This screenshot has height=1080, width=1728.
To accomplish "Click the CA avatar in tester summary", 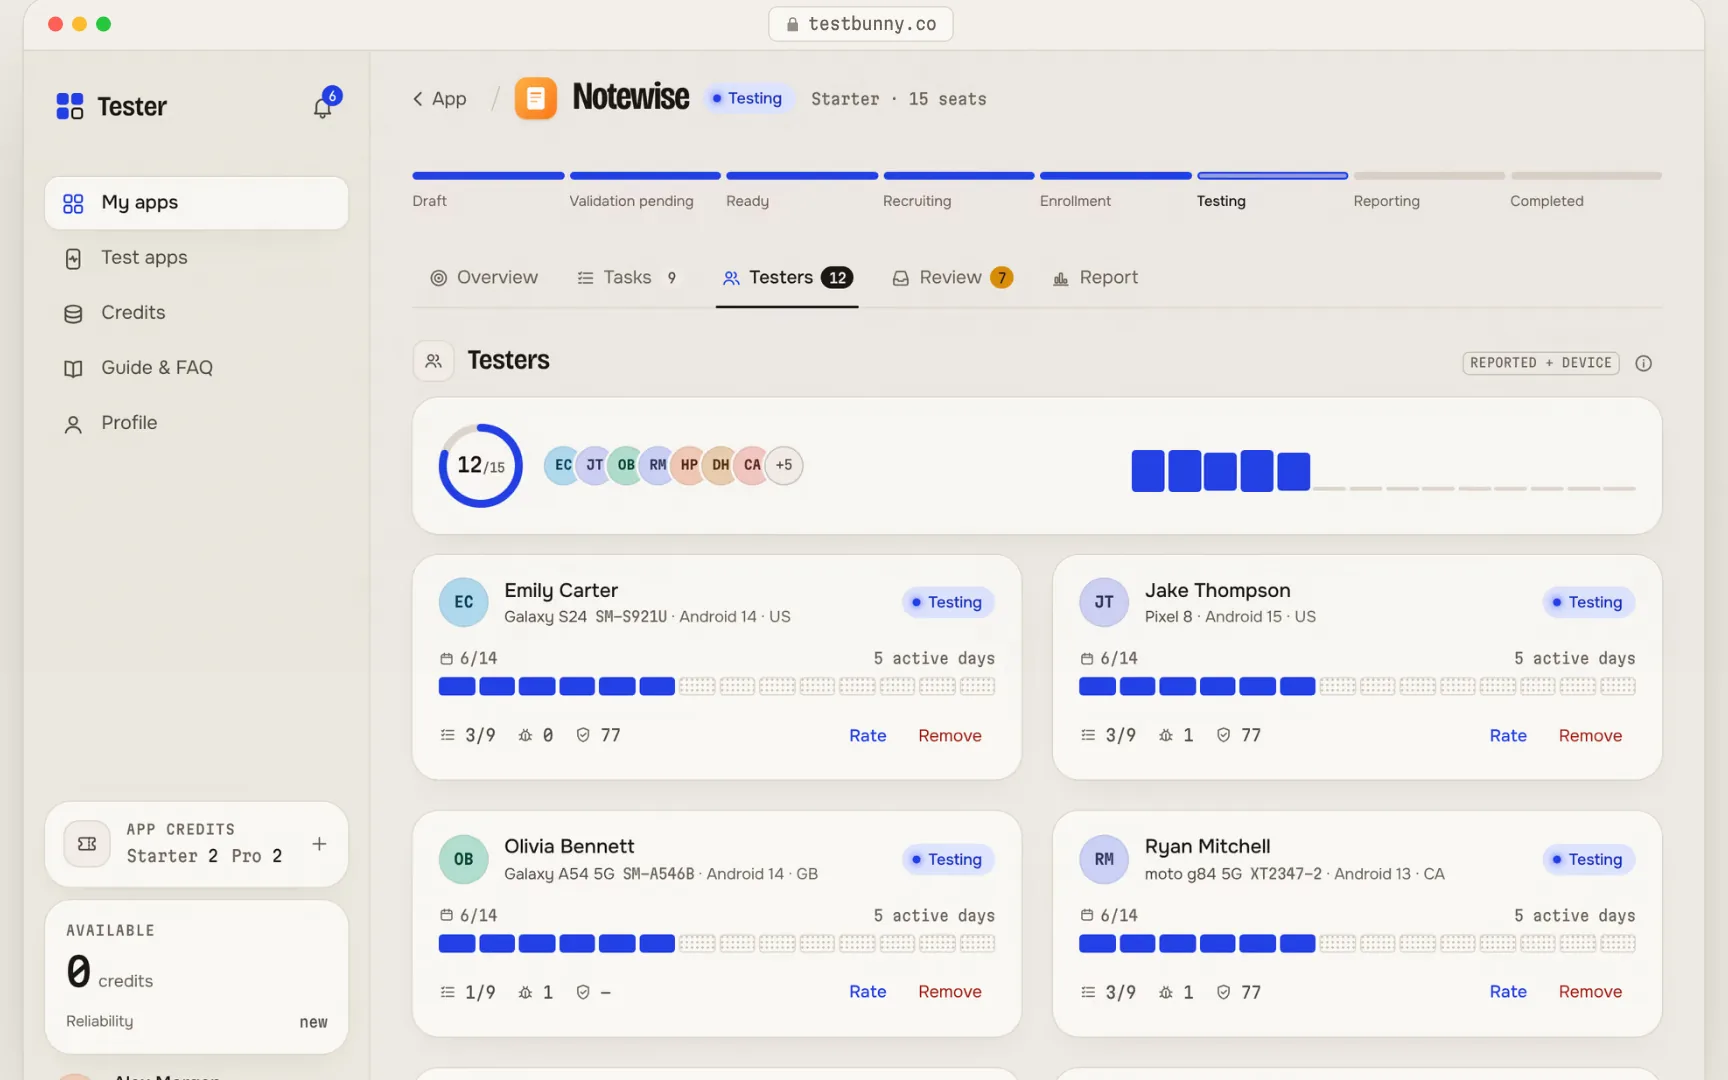I will (x=752, y=465).
